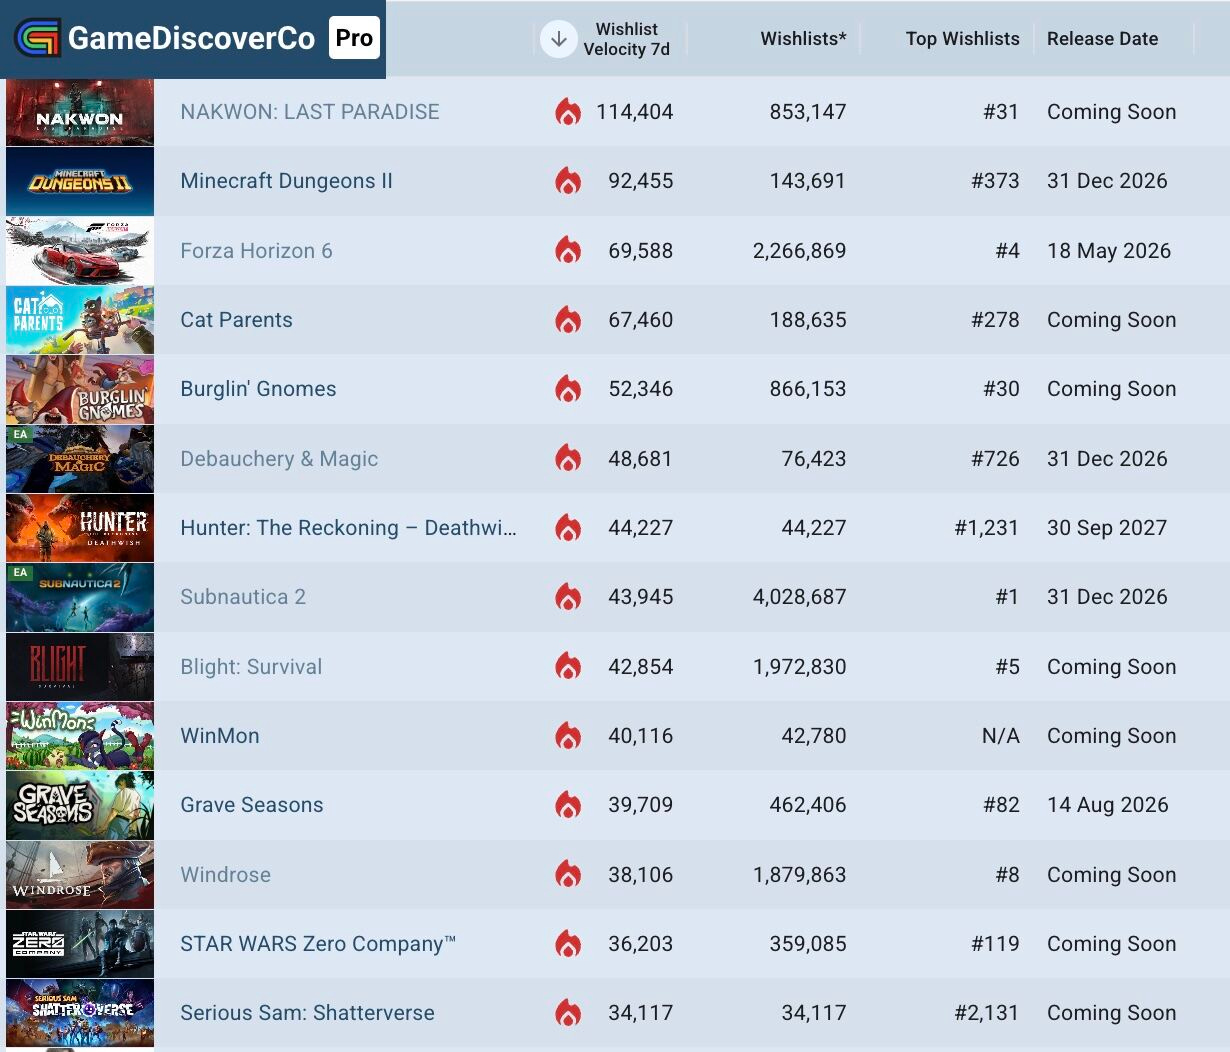Image resolution: width=1230 pixels, height=1052 pixels.
Task: Sort by Wishlists* column header
Action: tap(803, 39)
